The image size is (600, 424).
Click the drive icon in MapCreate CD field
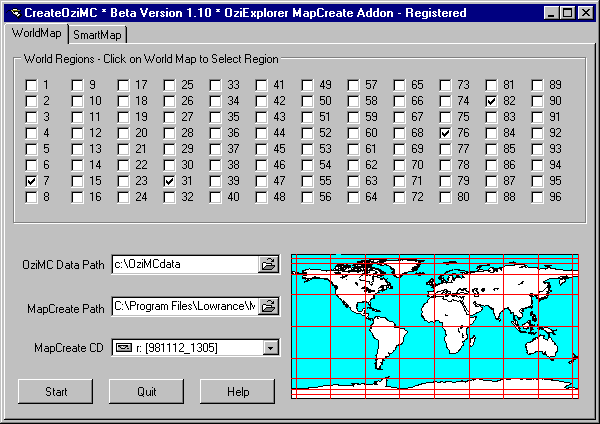coord(124,347)
